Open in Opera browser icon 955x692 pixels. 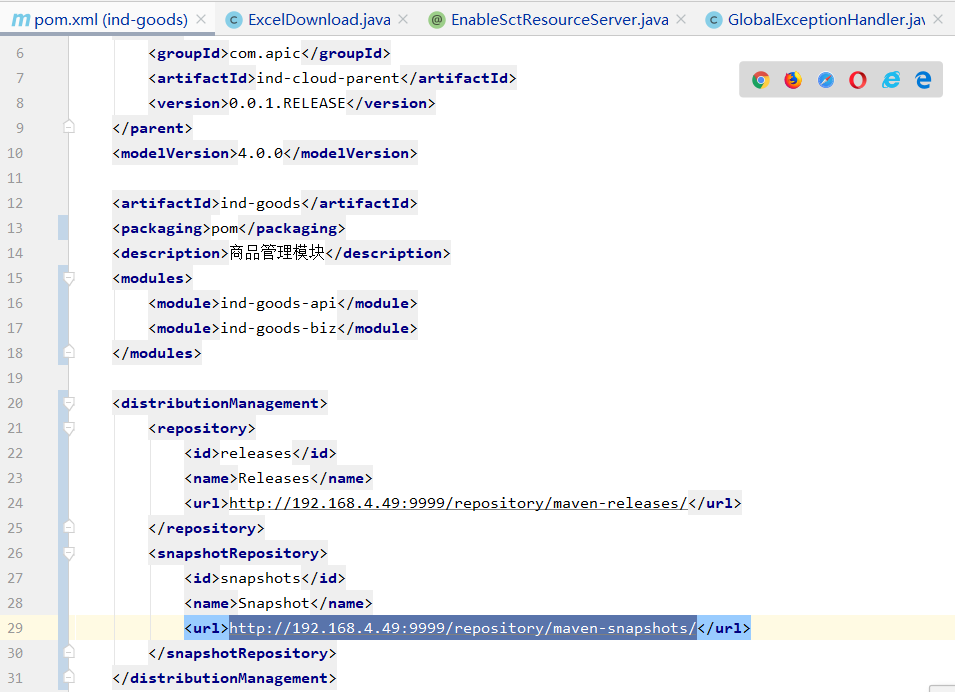[858, 80]
